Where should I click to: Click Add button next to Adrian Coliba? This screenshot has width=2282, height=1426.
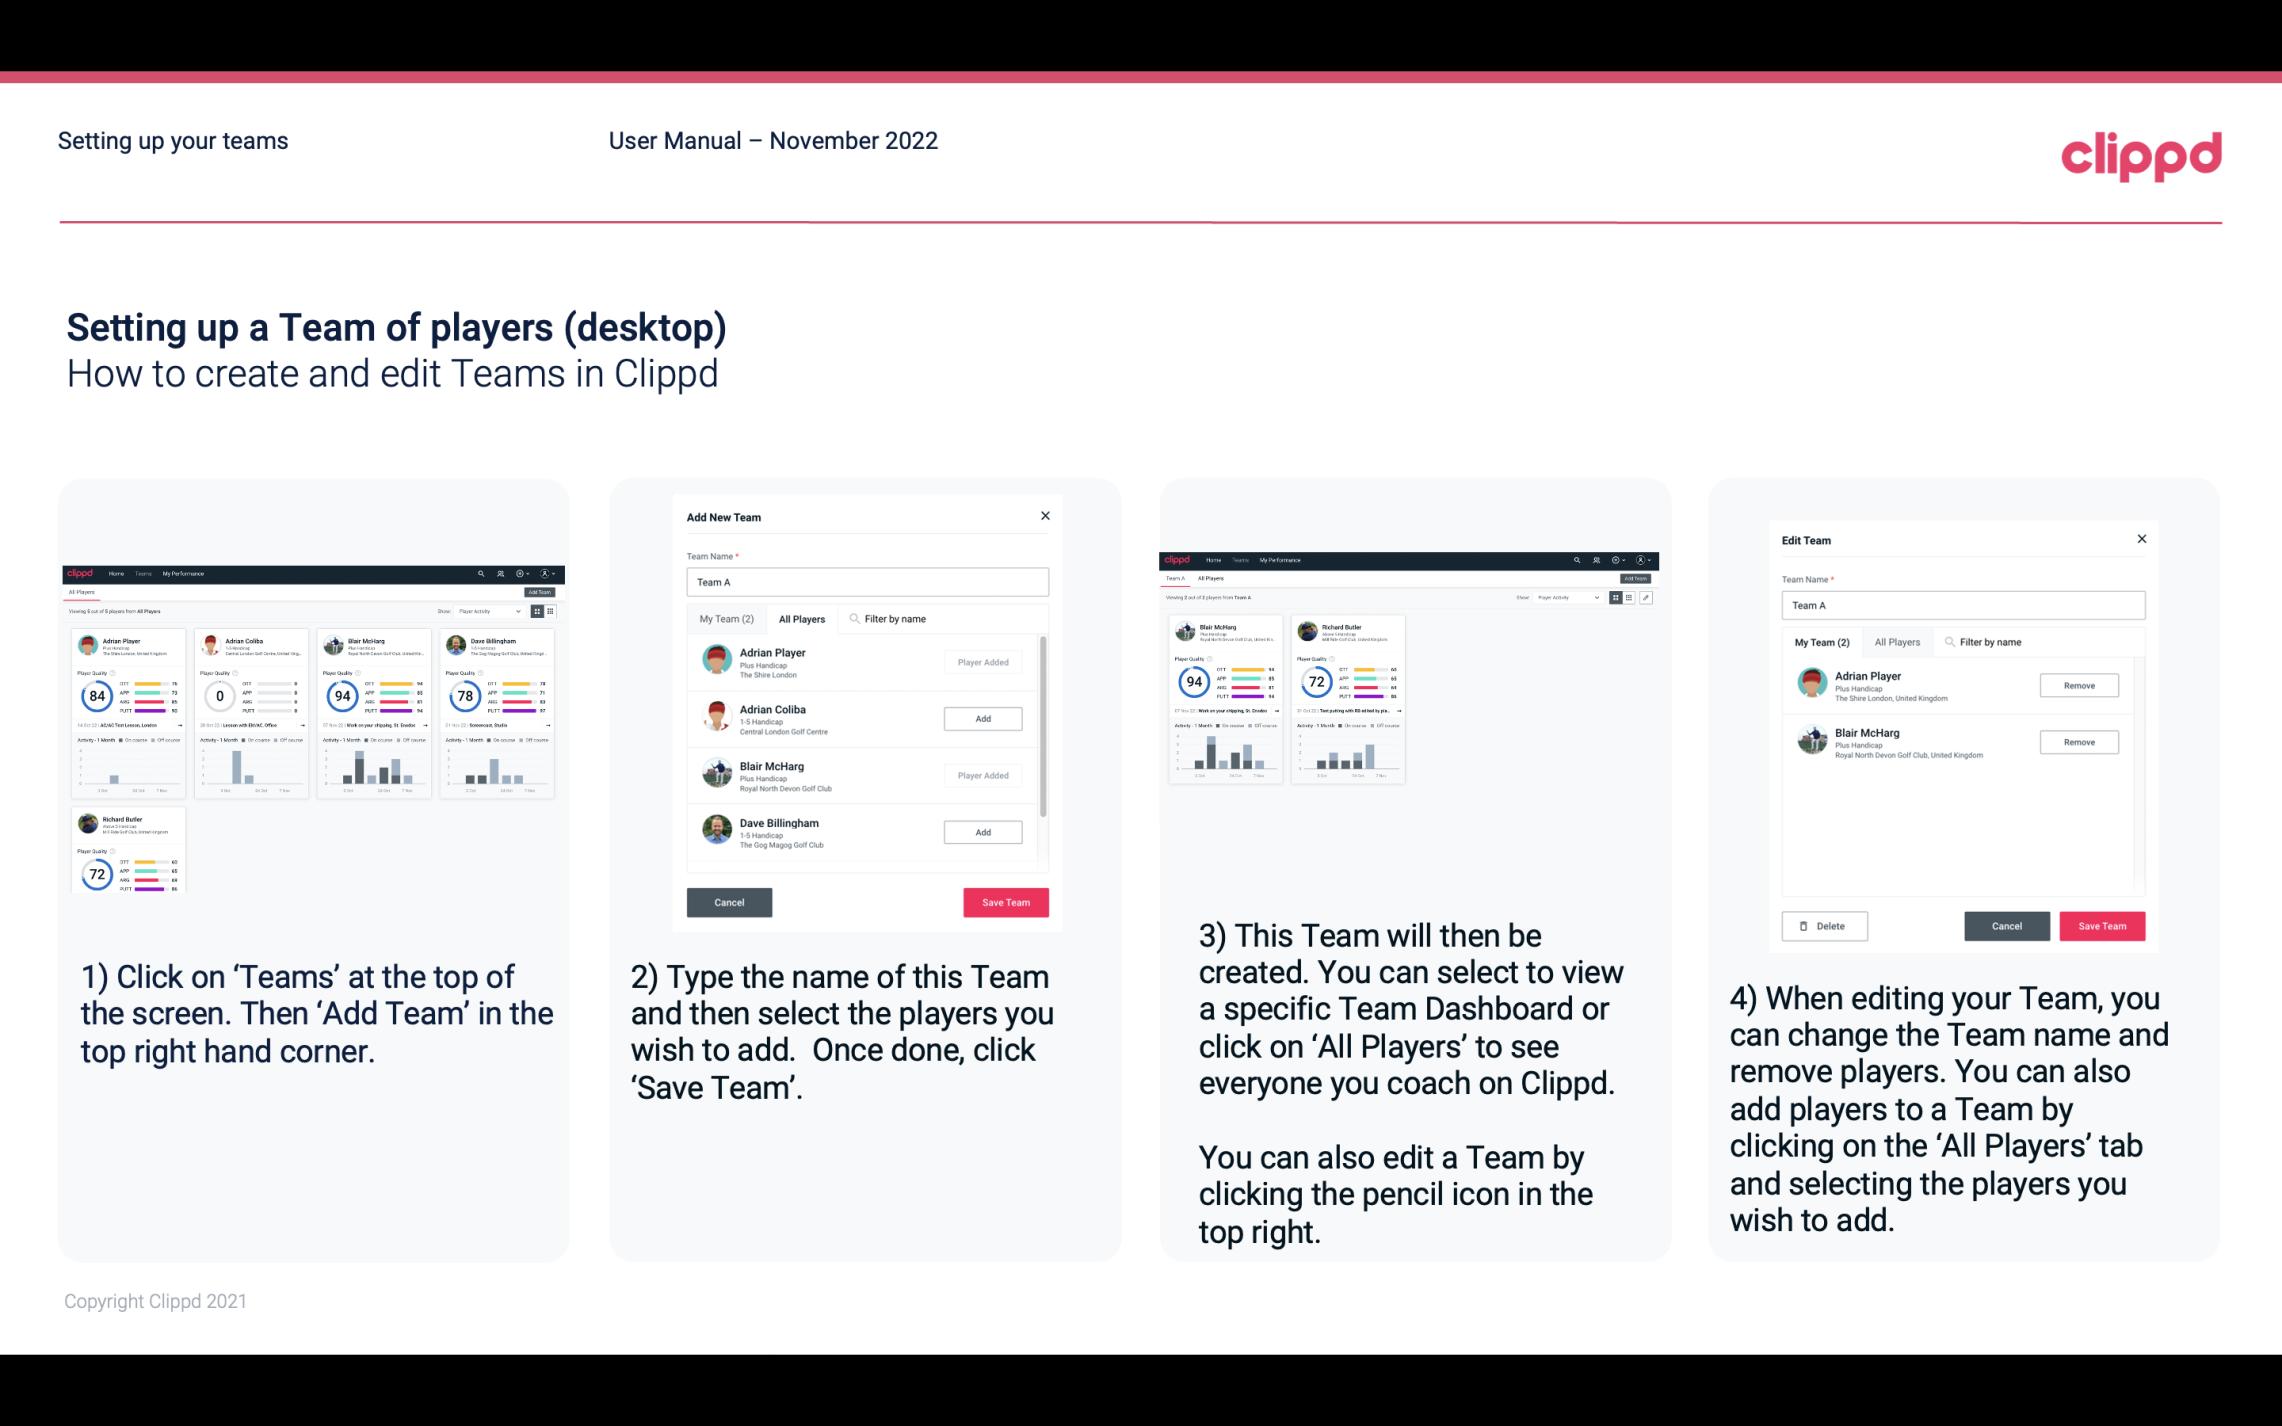point(982,716)
